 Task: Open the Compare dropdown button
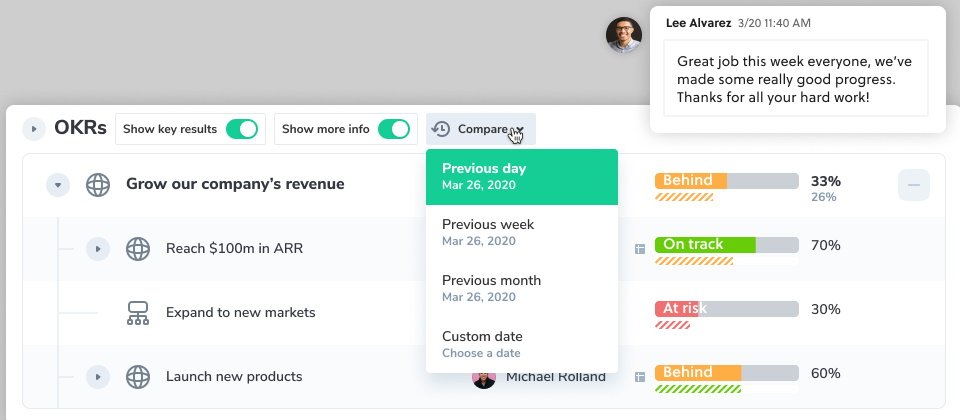click(481, 129)
